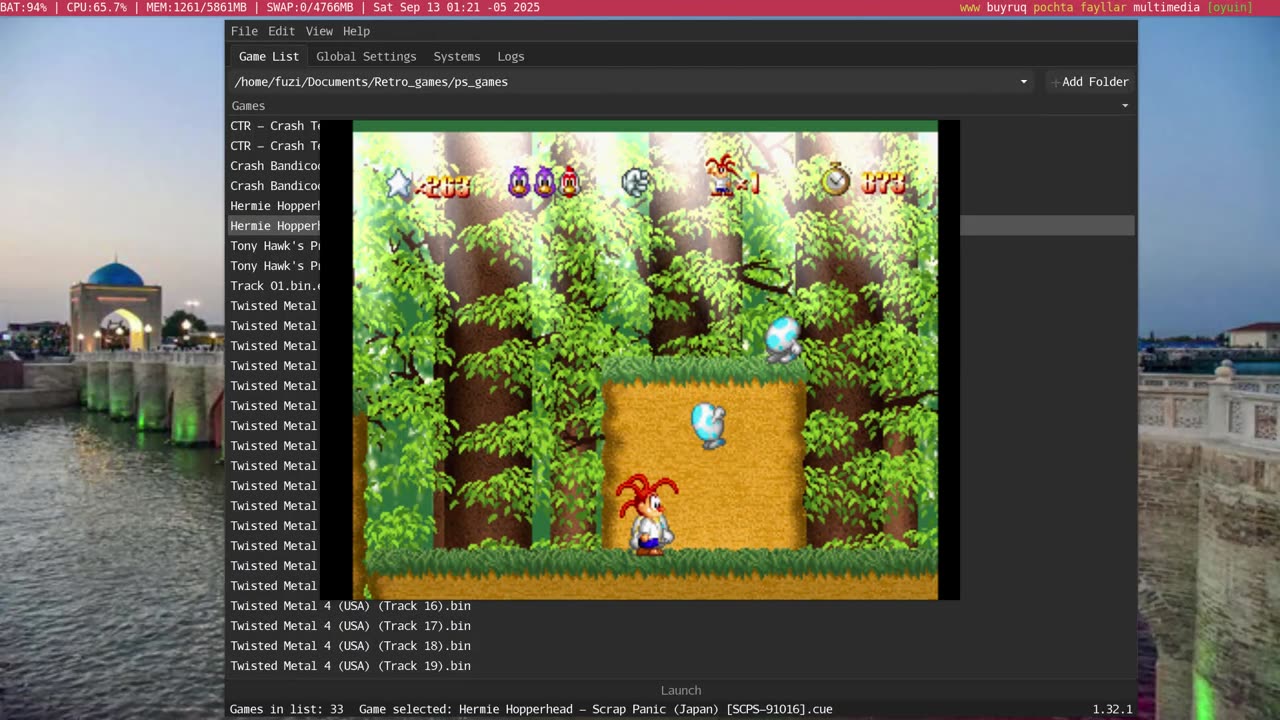Switch to the Game List tab

(x=269, y=57)
